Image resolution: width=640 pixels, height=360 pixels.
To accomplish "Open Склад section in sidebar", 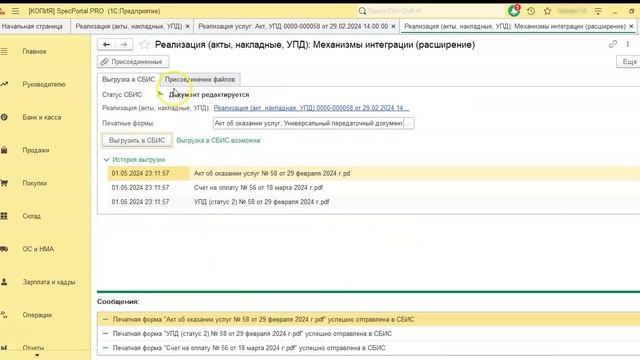I will (31, 216).
